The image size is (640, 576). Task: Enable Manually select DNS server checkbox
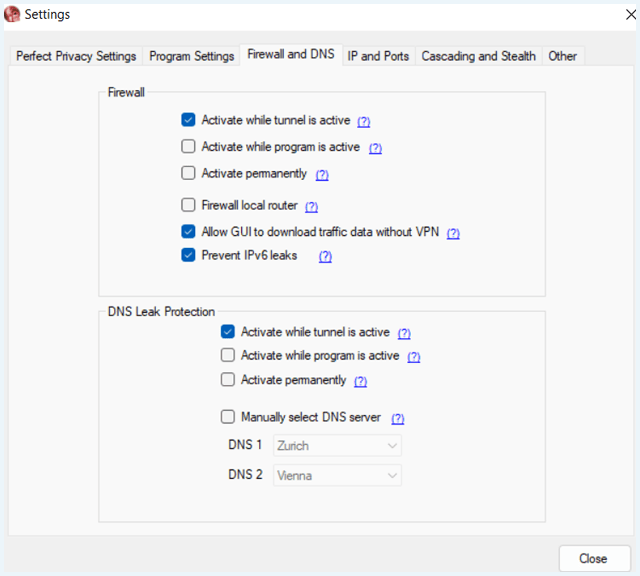point(228,417)
